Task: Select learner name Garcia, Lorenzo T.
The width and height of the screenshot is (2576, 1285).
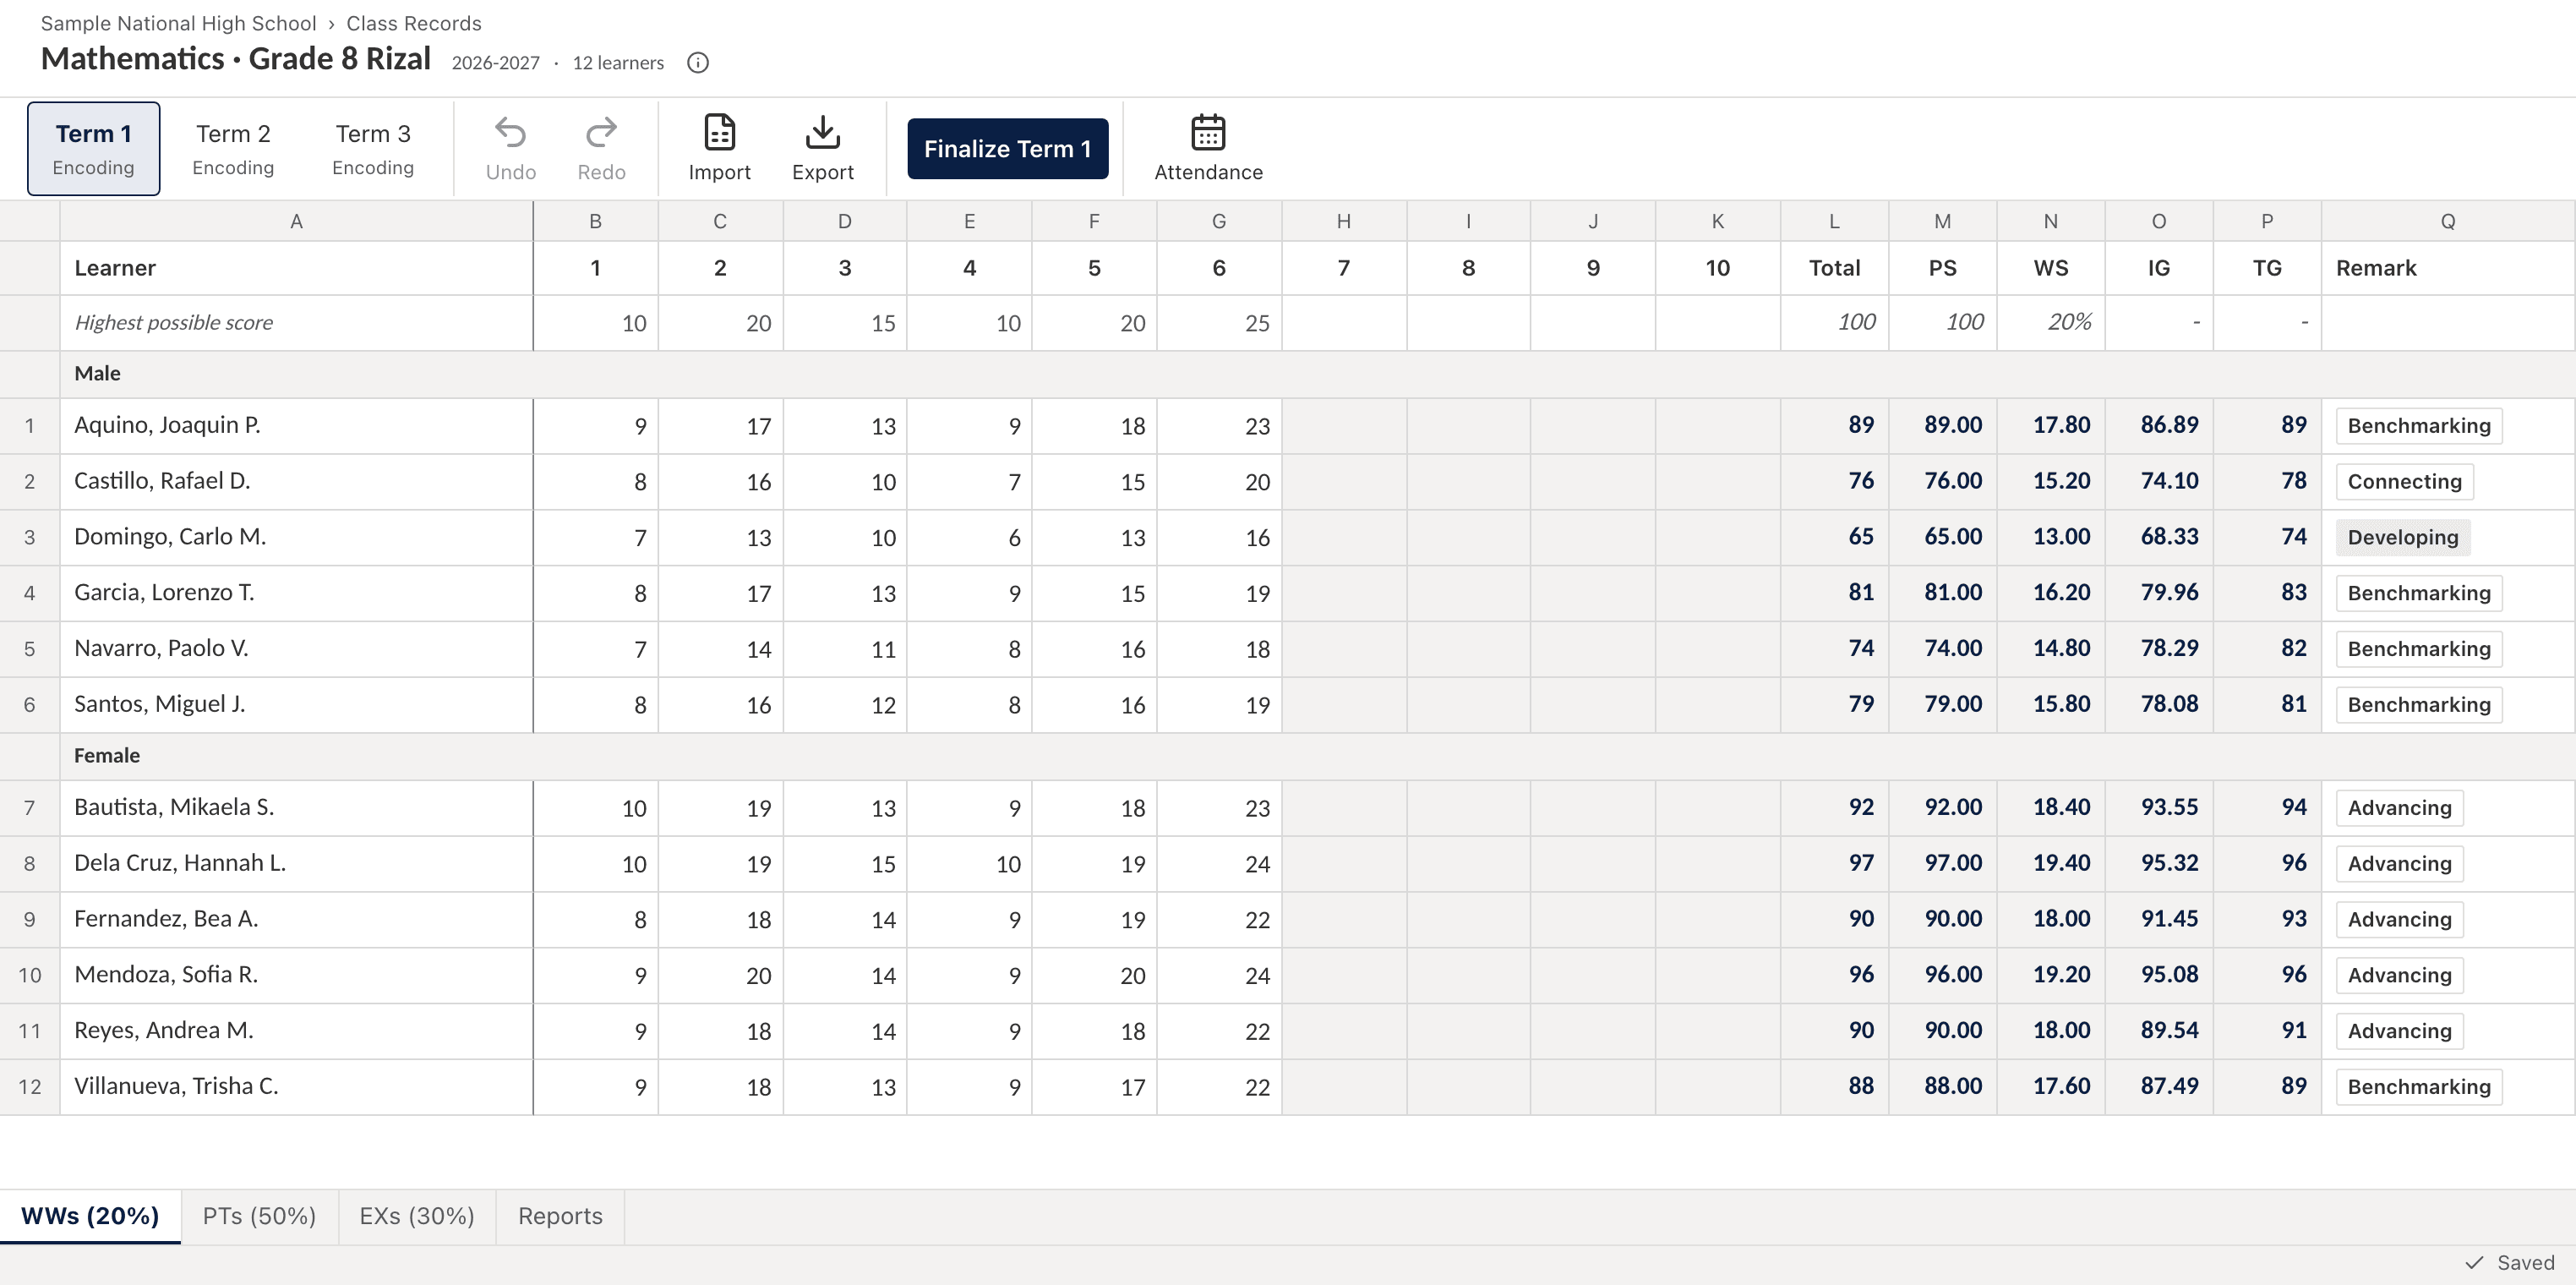Action: tap(164, 592)
